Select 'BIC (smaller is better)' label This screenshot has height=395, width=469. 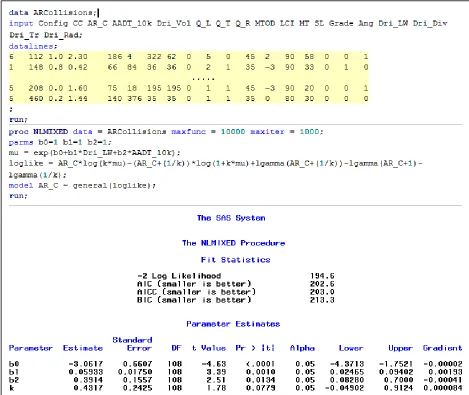click(194, 300)
